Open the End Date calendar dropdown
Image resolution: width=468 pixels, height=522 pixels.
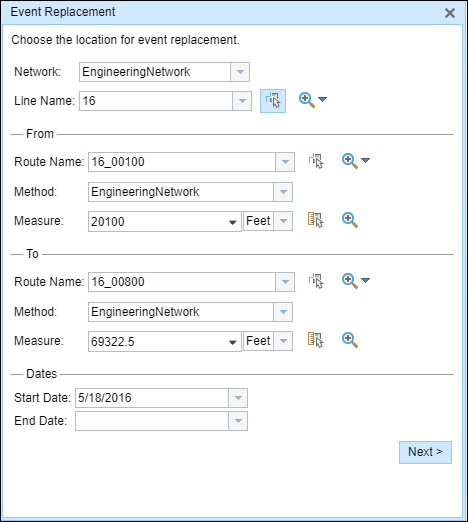pyautogui.click(x=238, y=421)
